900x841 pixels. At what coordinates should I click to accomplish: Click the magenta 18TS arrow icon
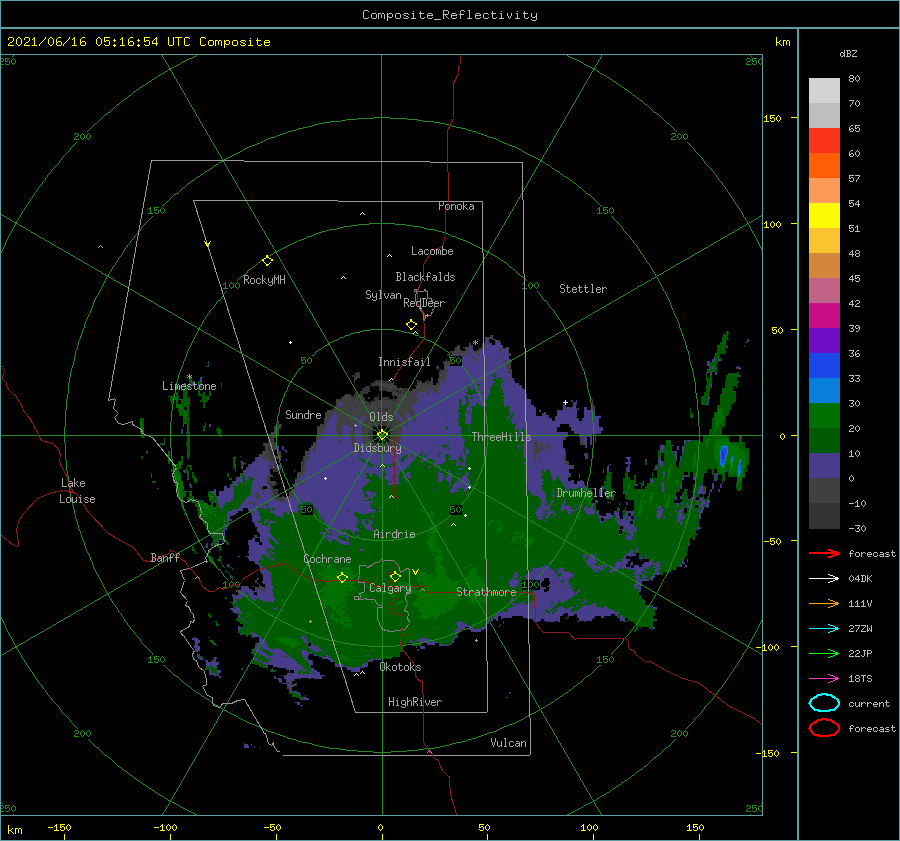[x=824, y=678]
